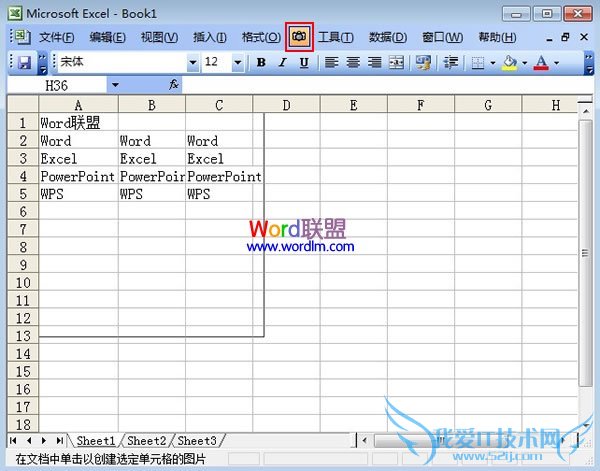Open the 格式(O) menu
Screen dimensions: 600x471
pyautogui.click(x=261, y=37)
